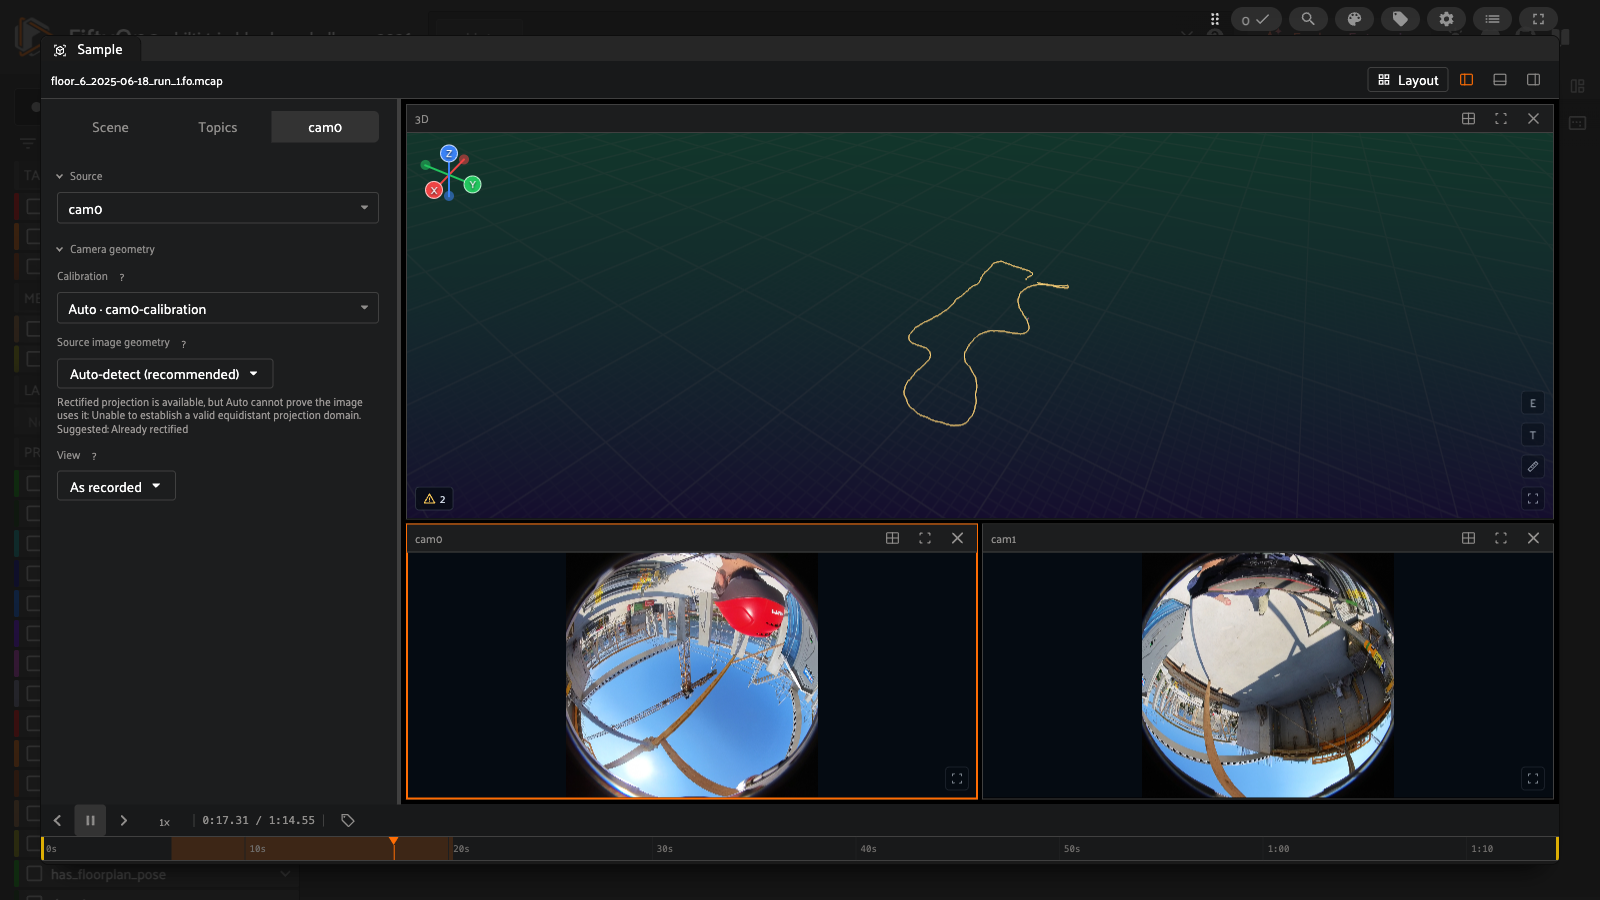Viewport: 1600px width, 900px height.
Task: Open Auto-detect (recommended) geometry dropdown
Action: click(x=165, y=374)
